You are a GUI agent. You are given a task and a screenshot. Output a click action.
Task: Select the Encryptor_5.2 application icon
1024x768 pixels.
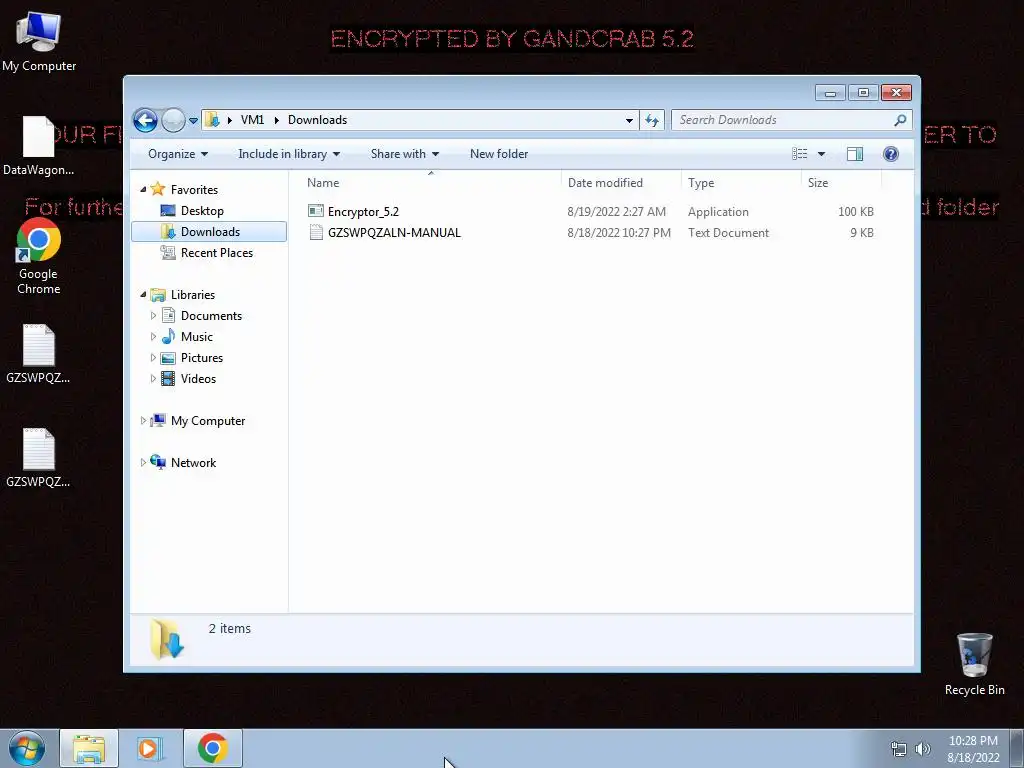316,211
